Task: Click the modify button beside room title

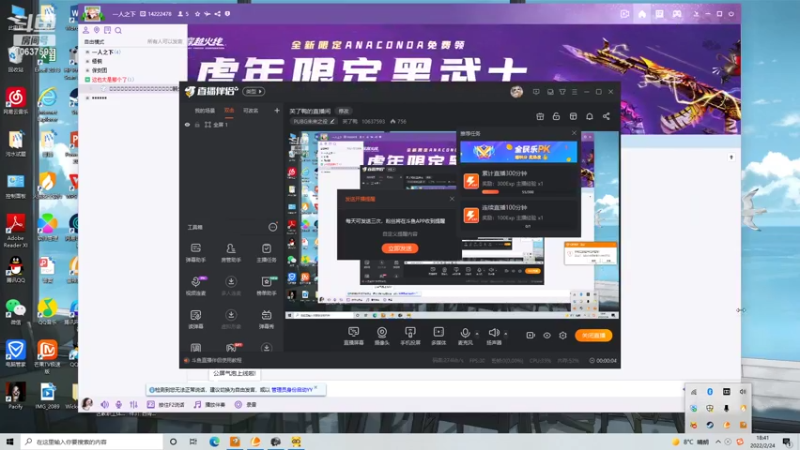Action: [x=344, y=111]
